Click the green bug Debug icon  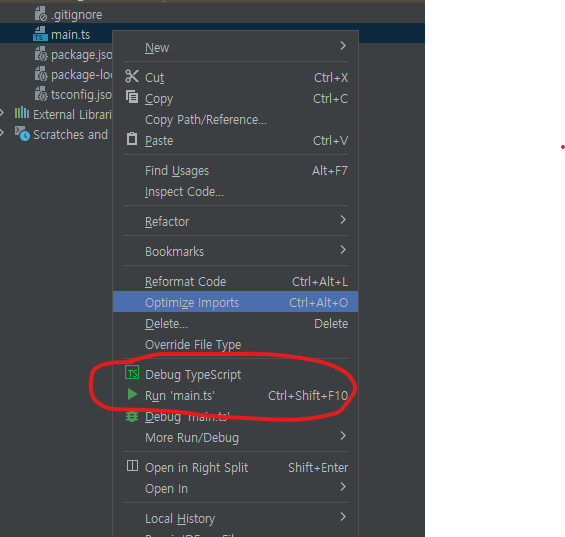132,417
